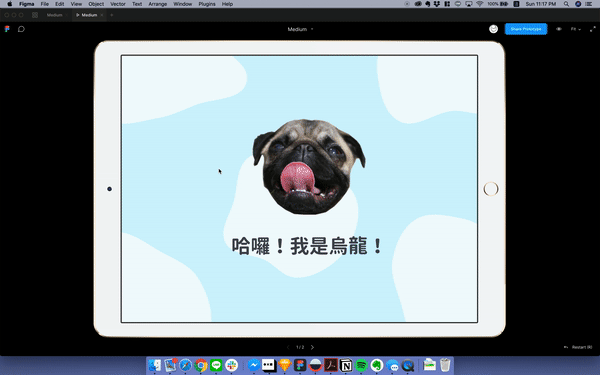
Task: Click the 1/2 frame counter
Action: tap(300, 347)
